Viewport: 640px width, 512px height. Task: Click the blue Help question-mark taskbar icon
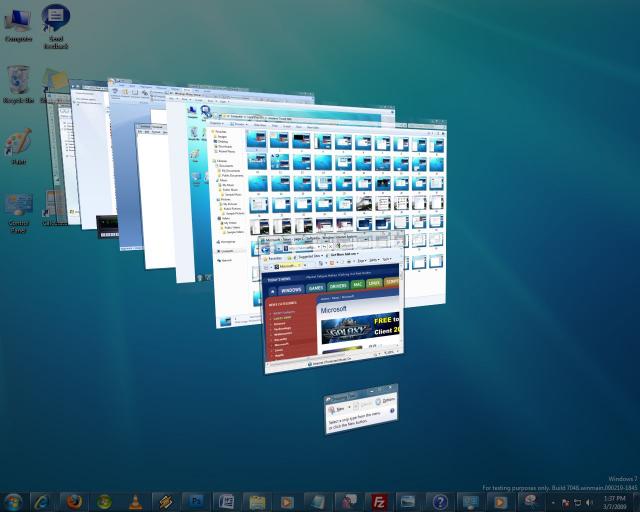coord(439,501)
